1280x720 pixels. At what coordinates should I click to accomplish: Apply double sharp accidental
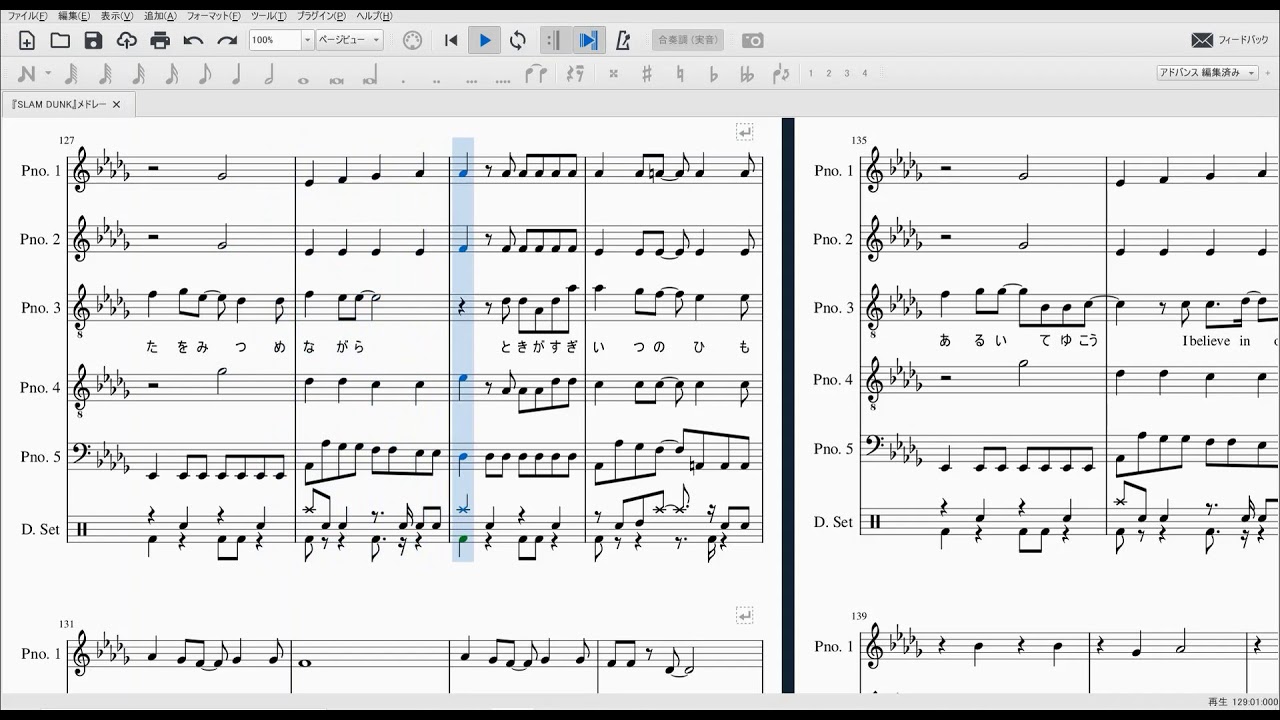pos(613,74)
